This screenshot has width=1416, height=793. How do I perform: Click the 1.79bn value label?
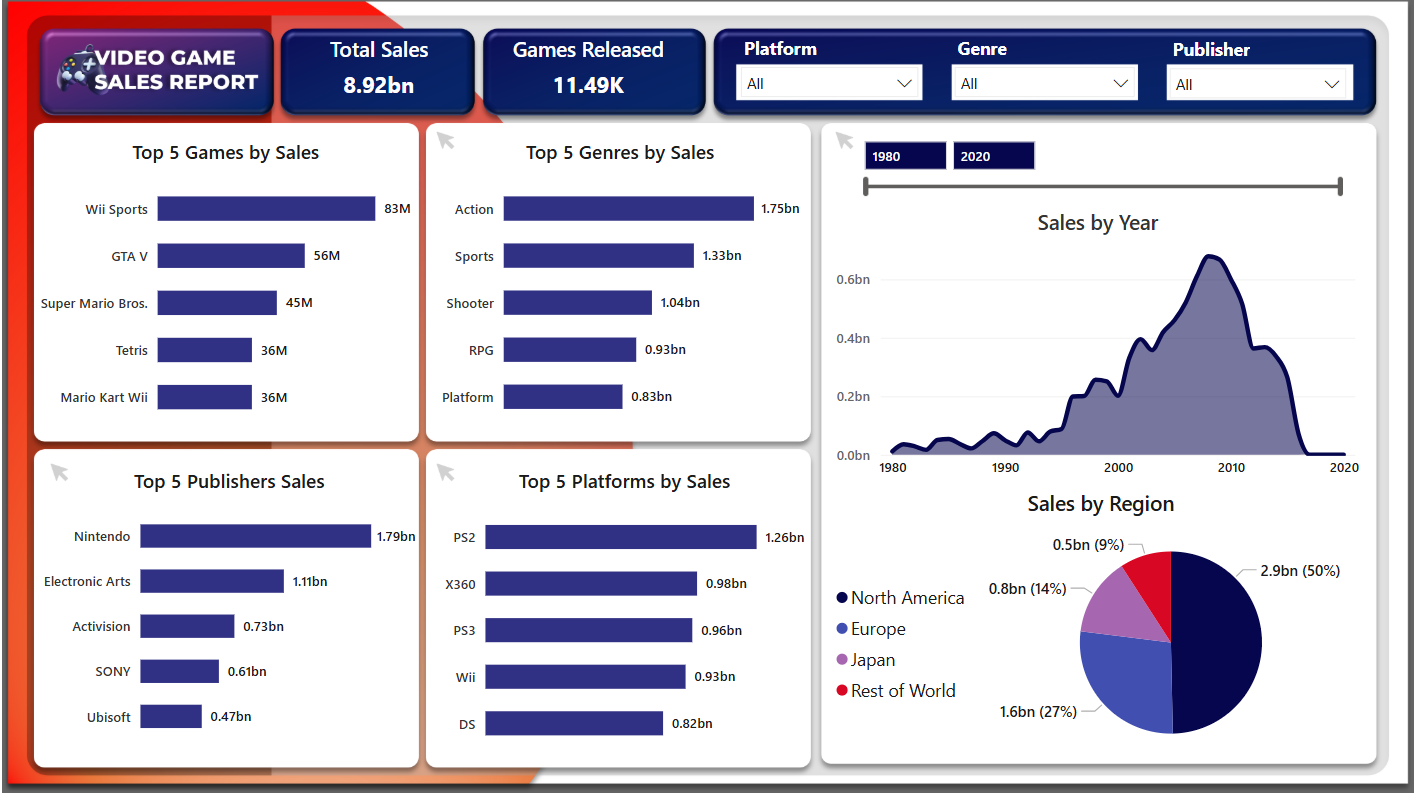click(x=396, y=536)
